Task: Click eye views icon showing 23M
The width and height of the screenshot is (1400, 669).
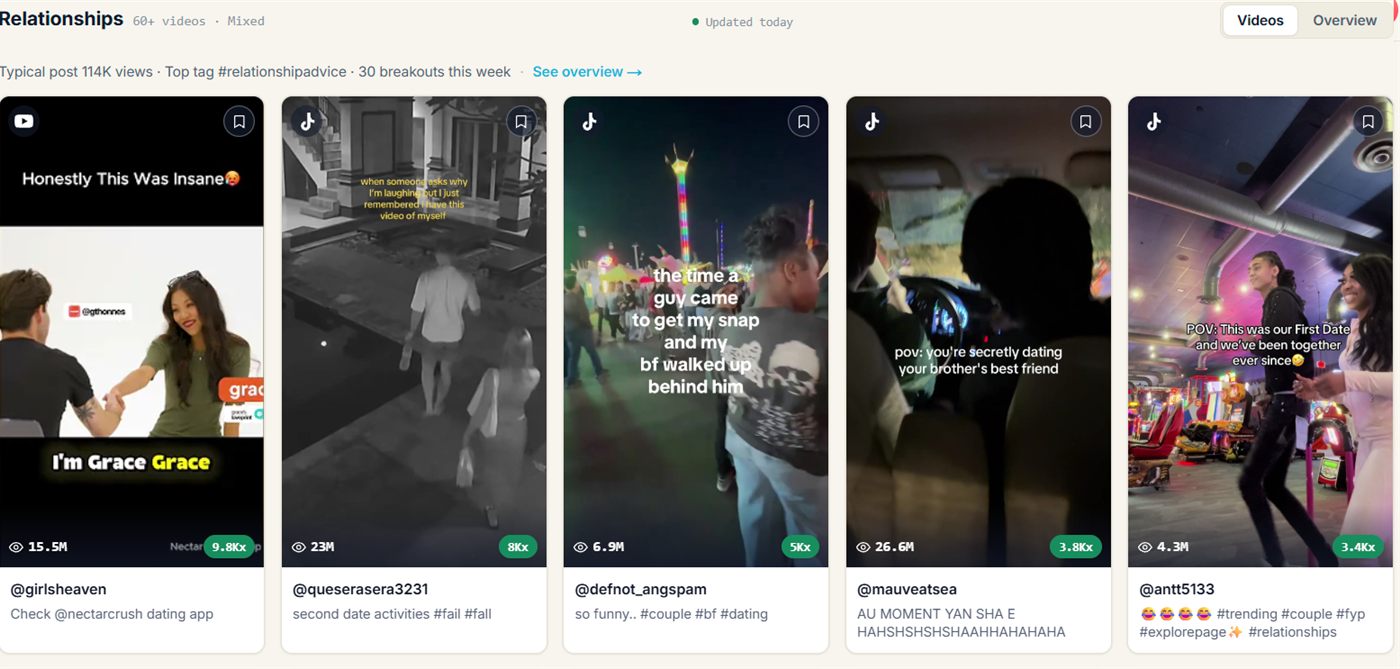Action: (299, 547)
